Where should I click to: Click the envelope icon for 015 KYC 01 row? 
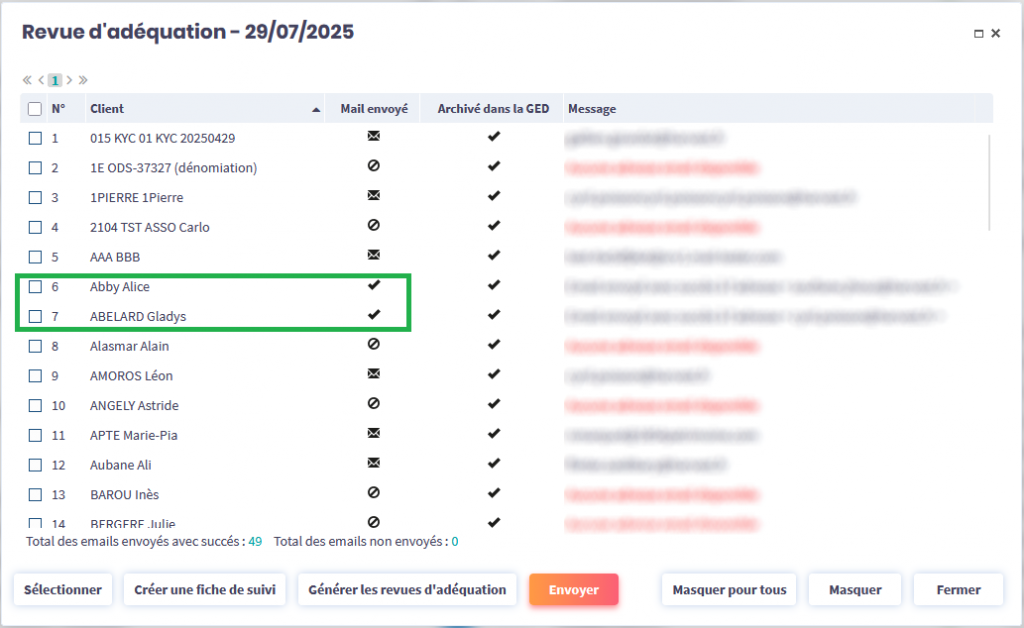[x=374, y=137]
